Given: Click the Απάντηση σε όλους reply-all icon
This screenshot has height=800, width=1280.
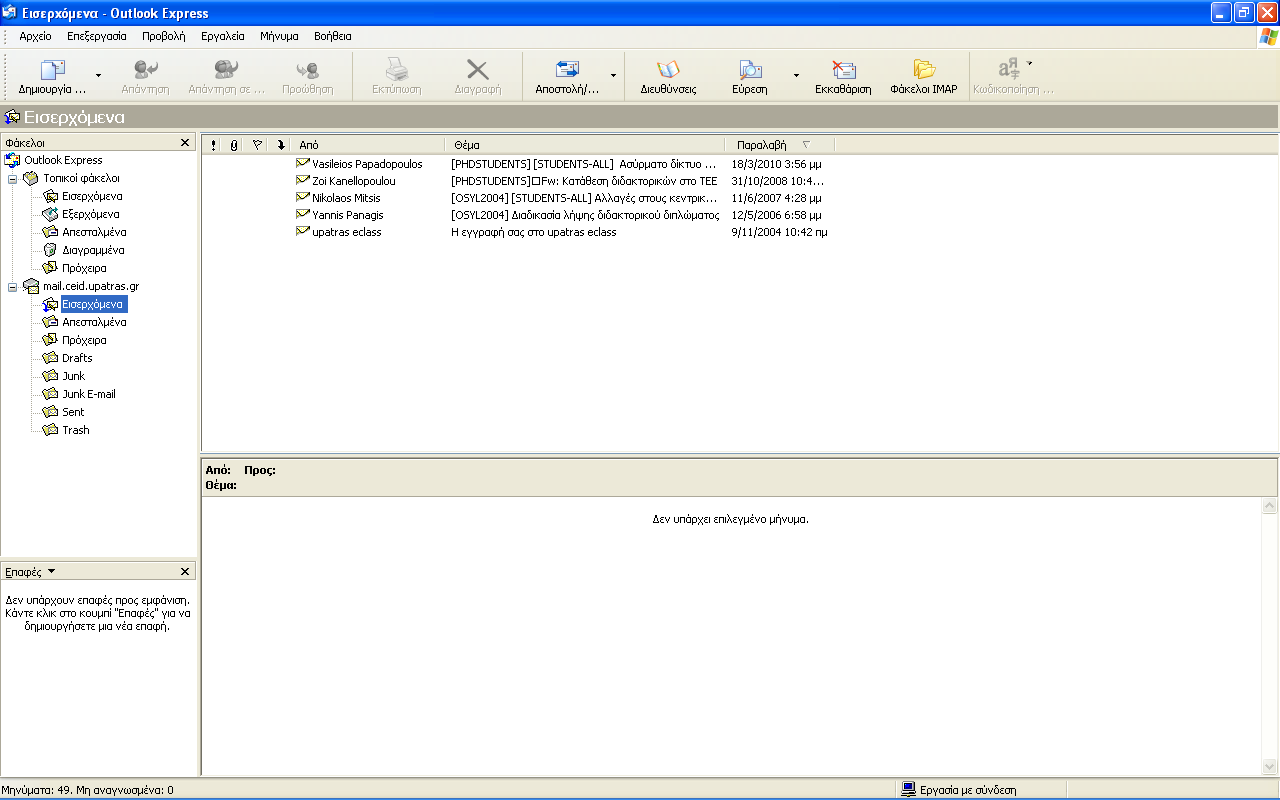Looking at the screenshot, I should (226, 70).
